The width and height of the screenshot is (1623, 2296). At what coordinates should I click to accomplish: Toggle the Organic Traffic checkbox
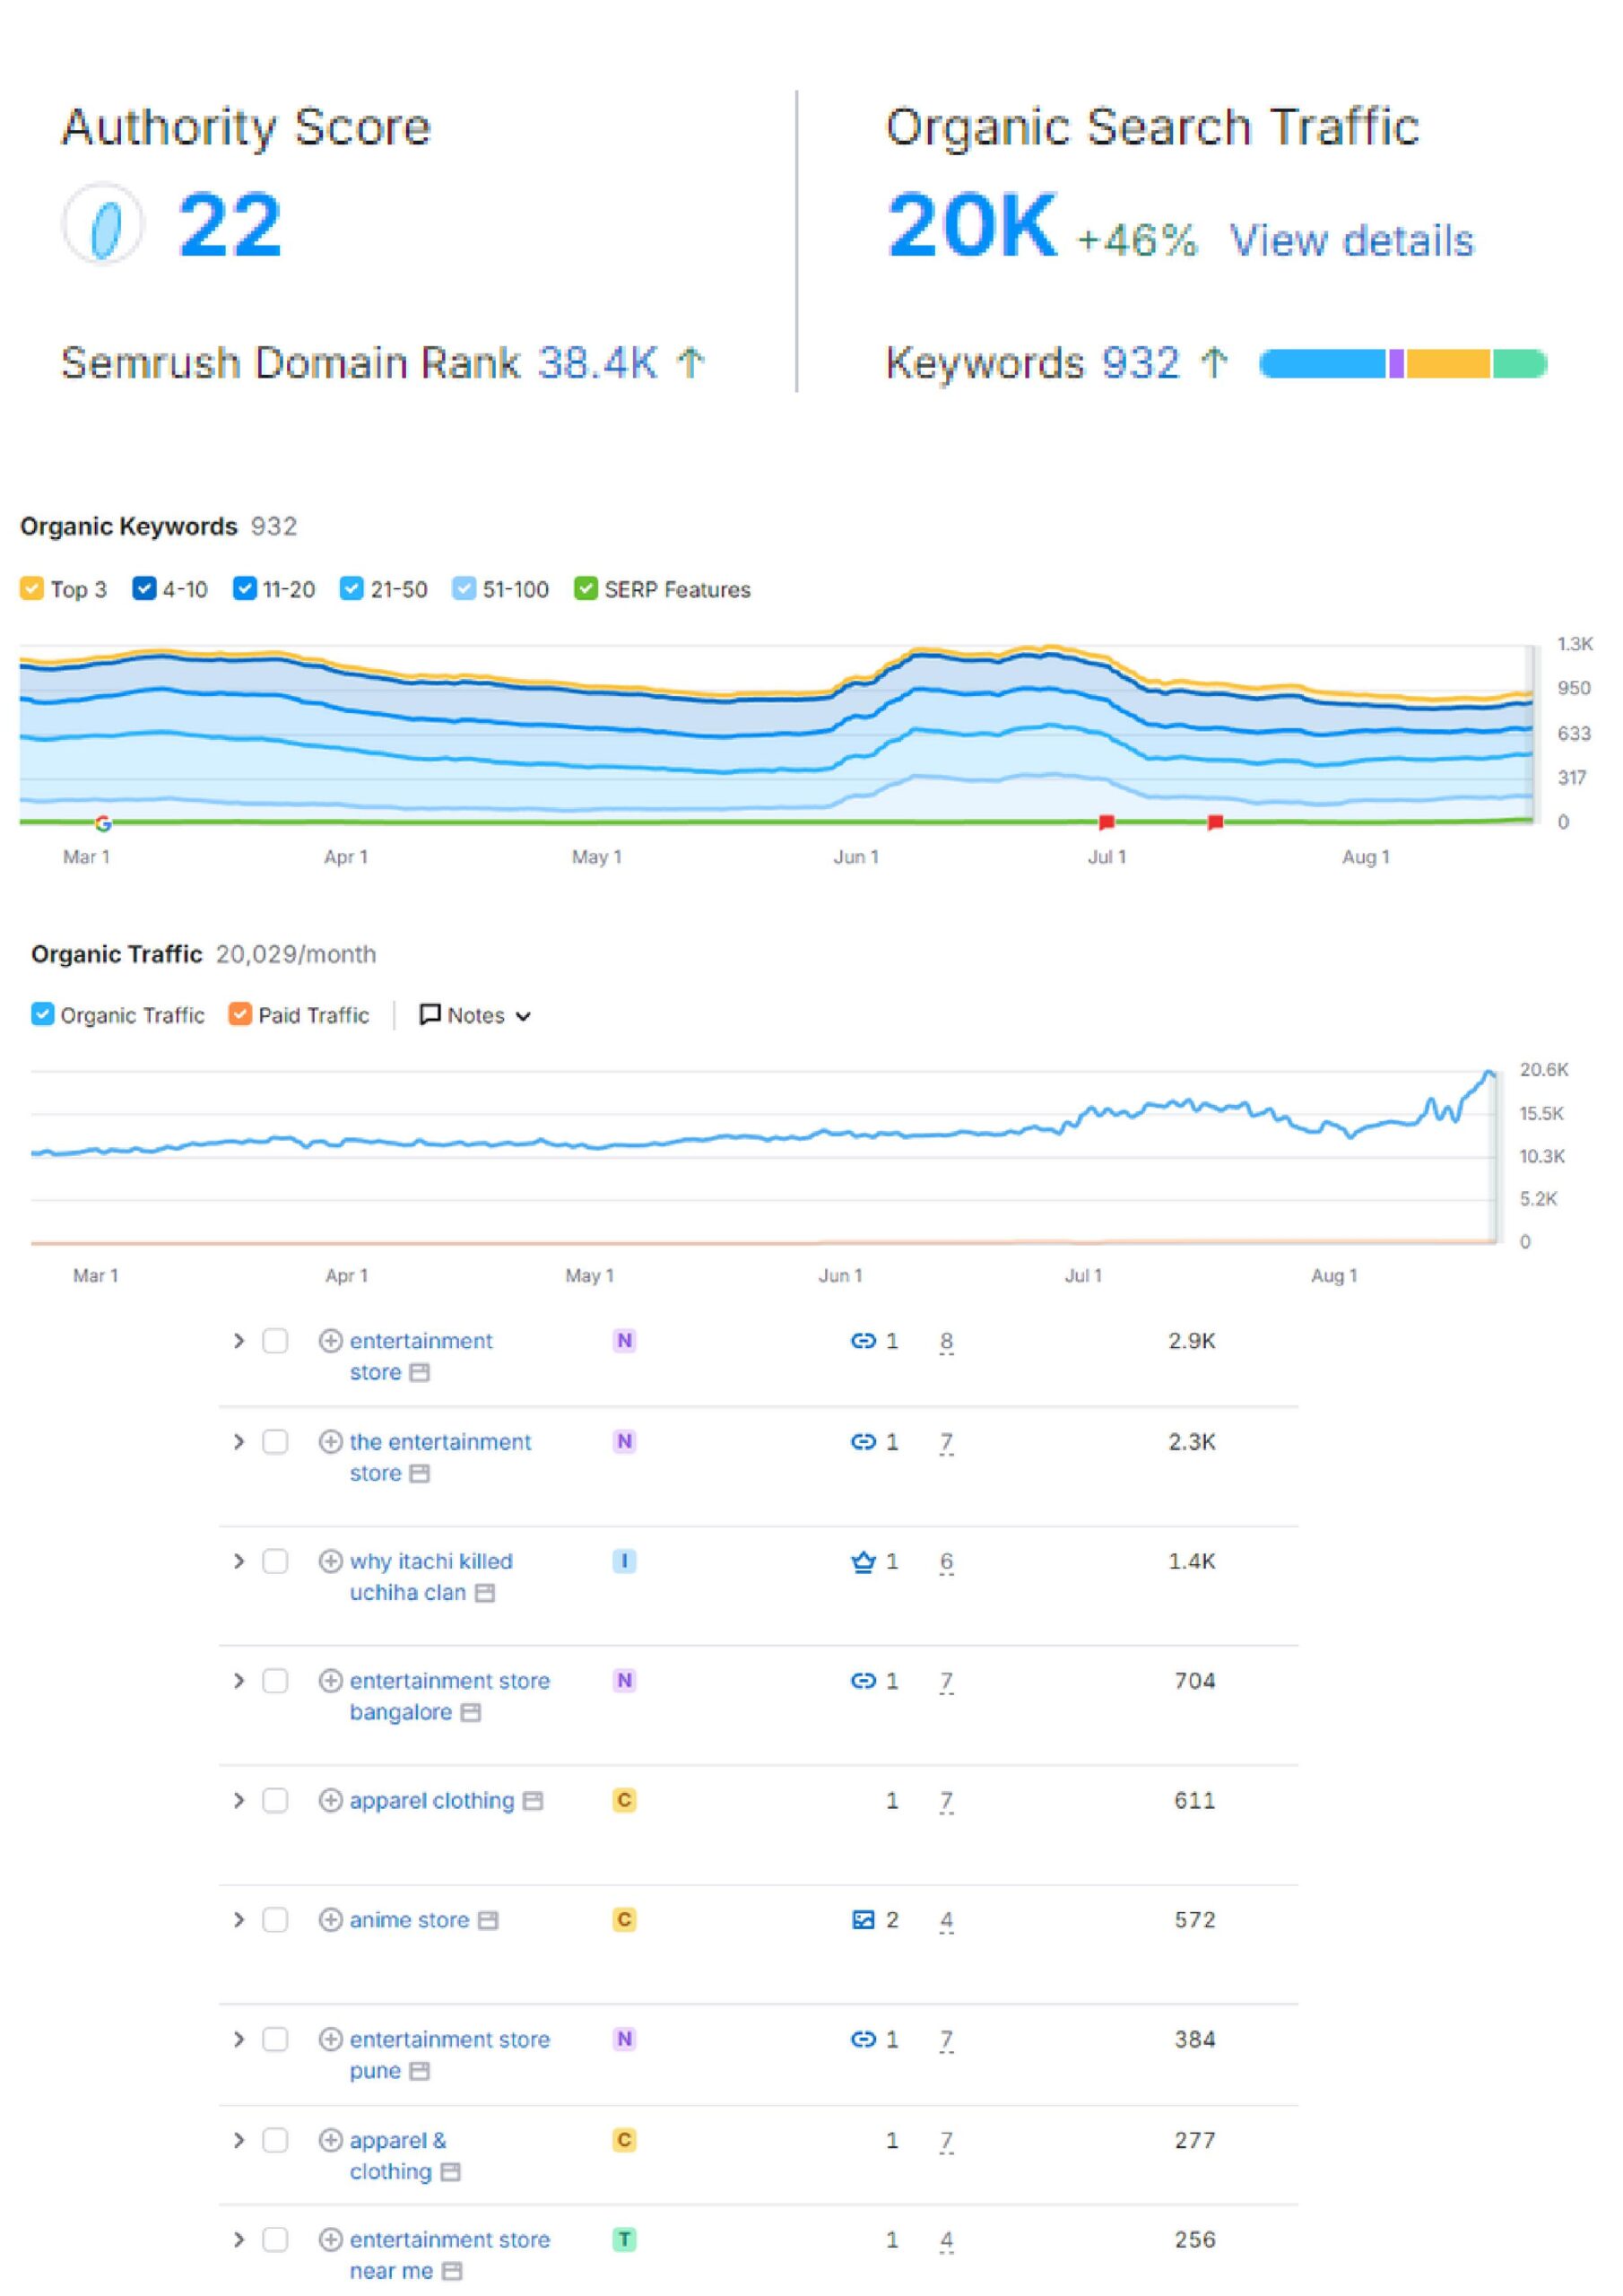(42, 1014)
